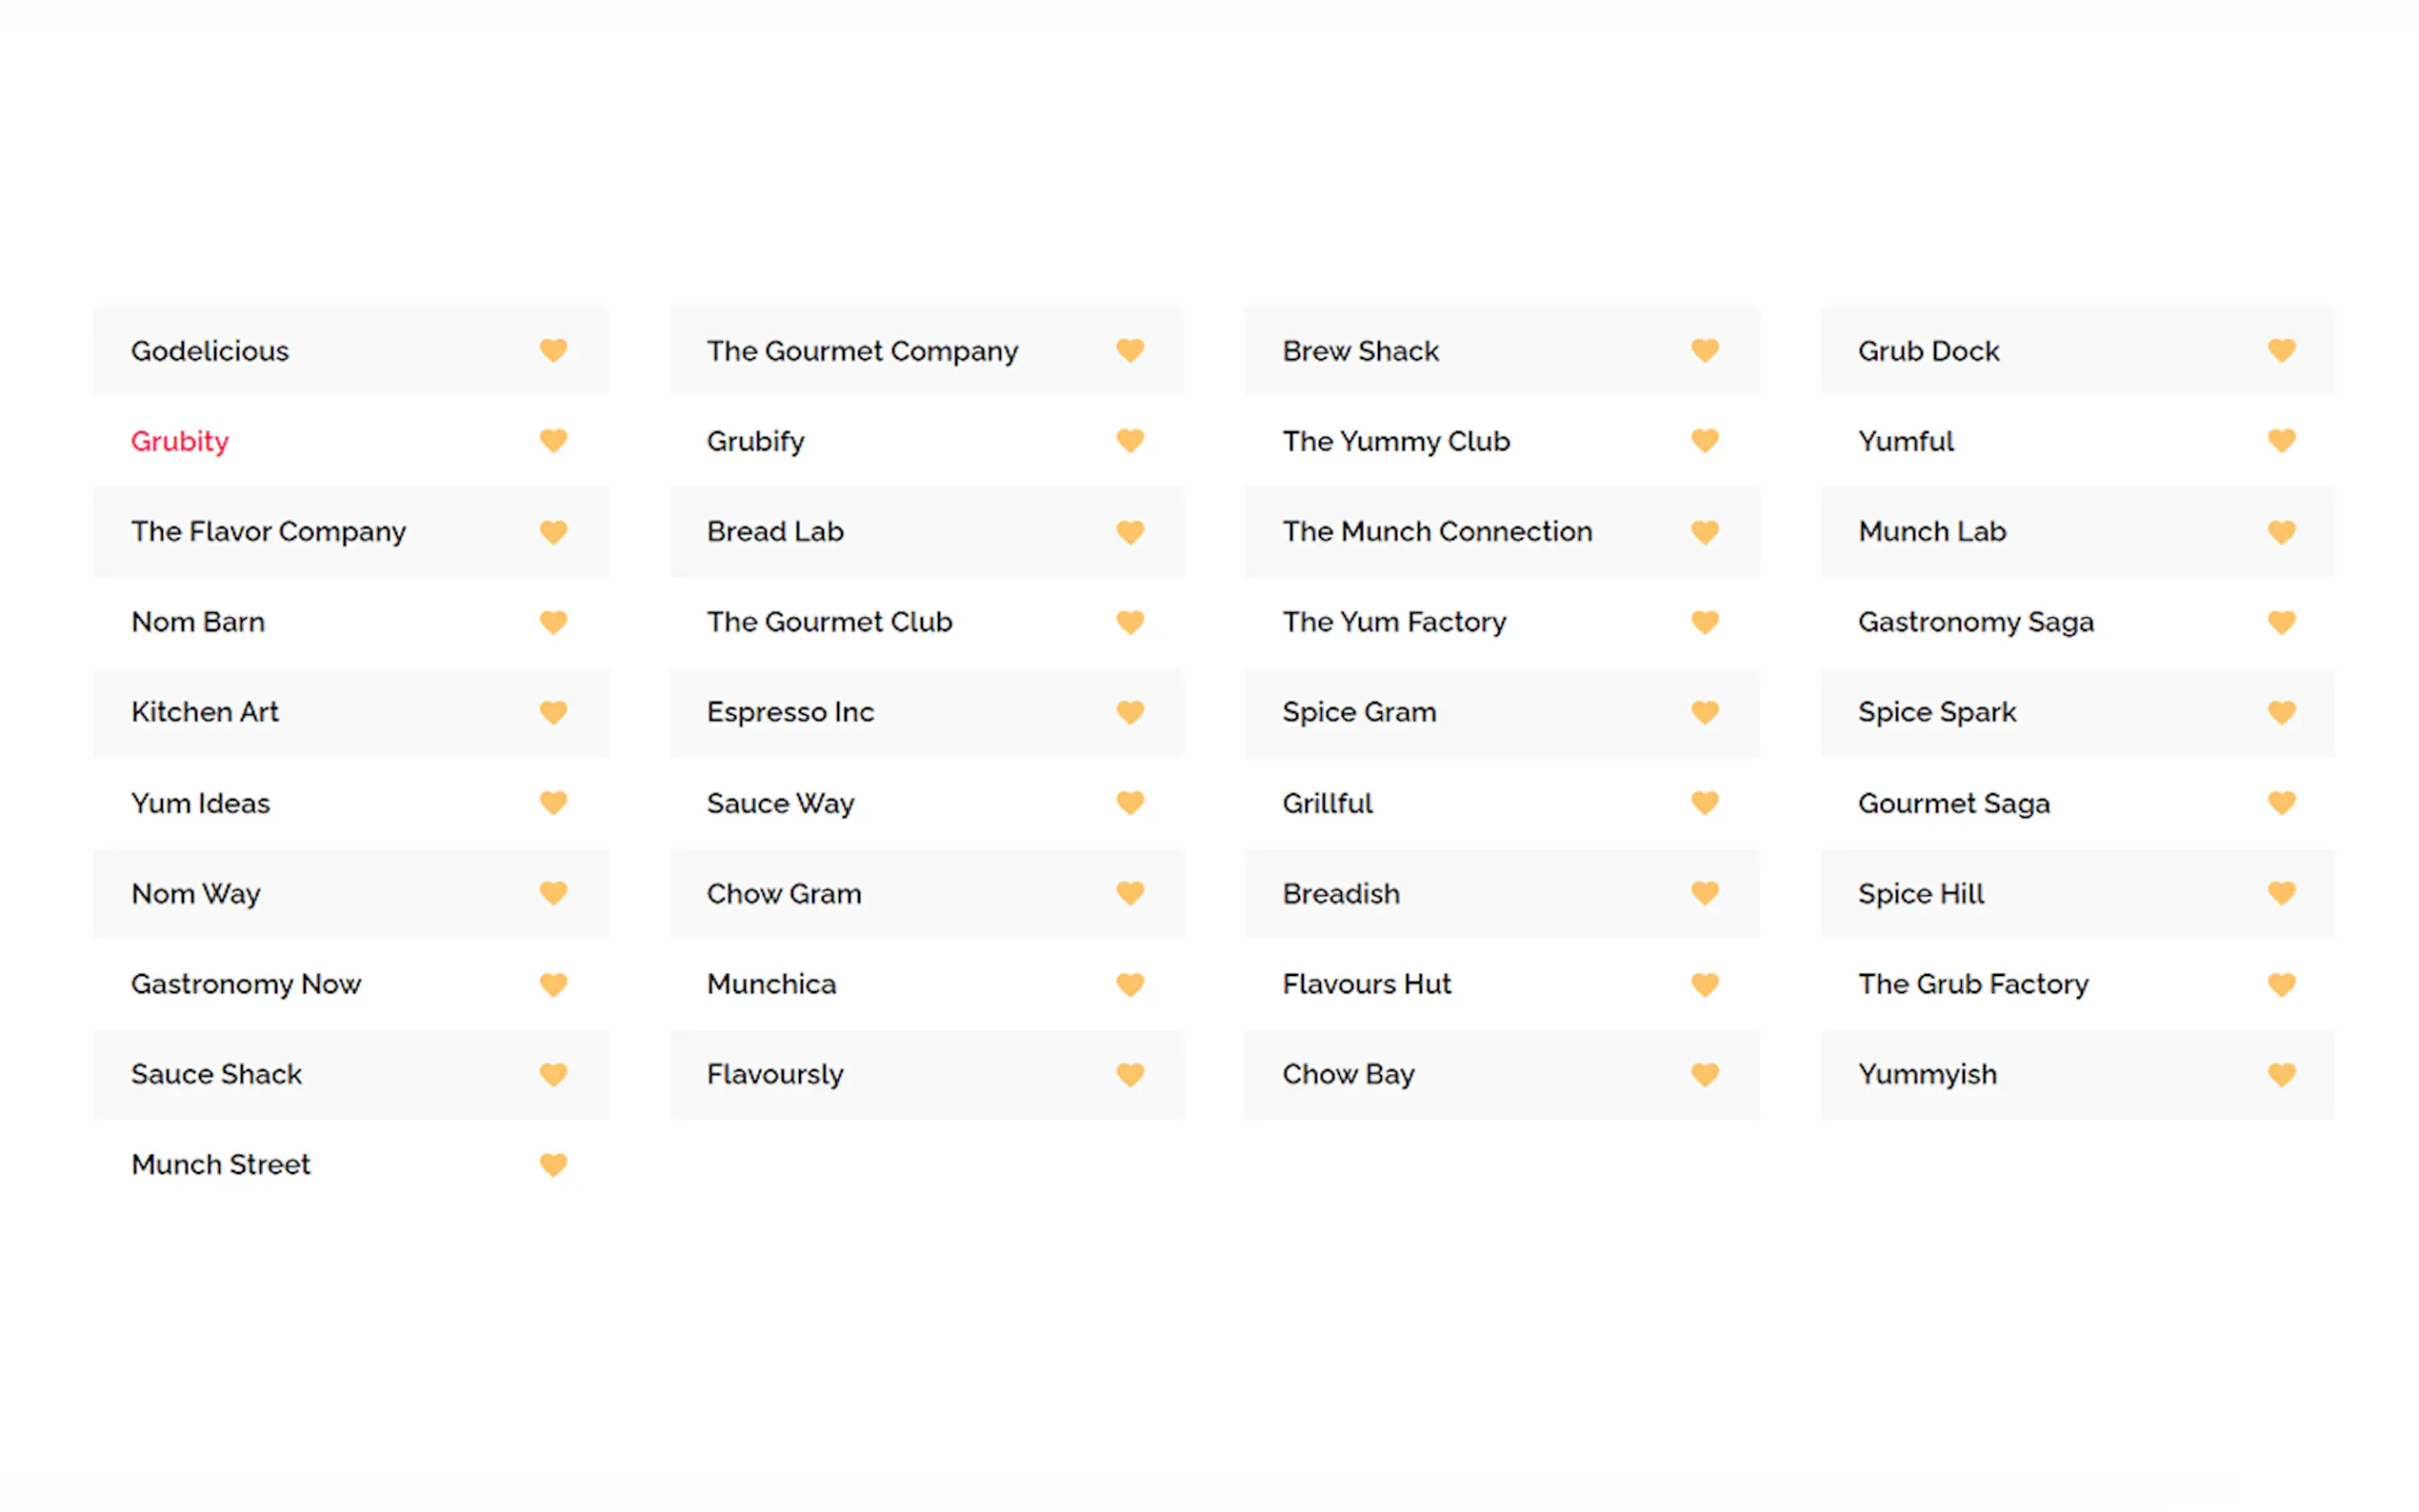Click the highlighted Grubity name
Screen dimensions: 2419x1512
[180, 441]
